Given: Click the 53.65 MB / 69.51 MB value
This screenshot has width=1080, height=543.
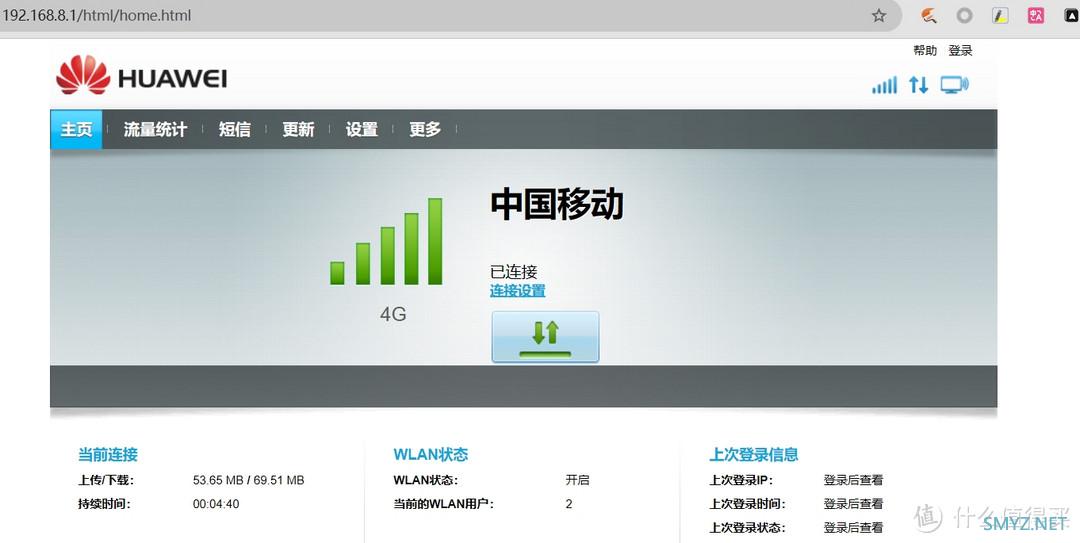Looking at the screenshot, I should pyautogui.click(x=248, y=480).
